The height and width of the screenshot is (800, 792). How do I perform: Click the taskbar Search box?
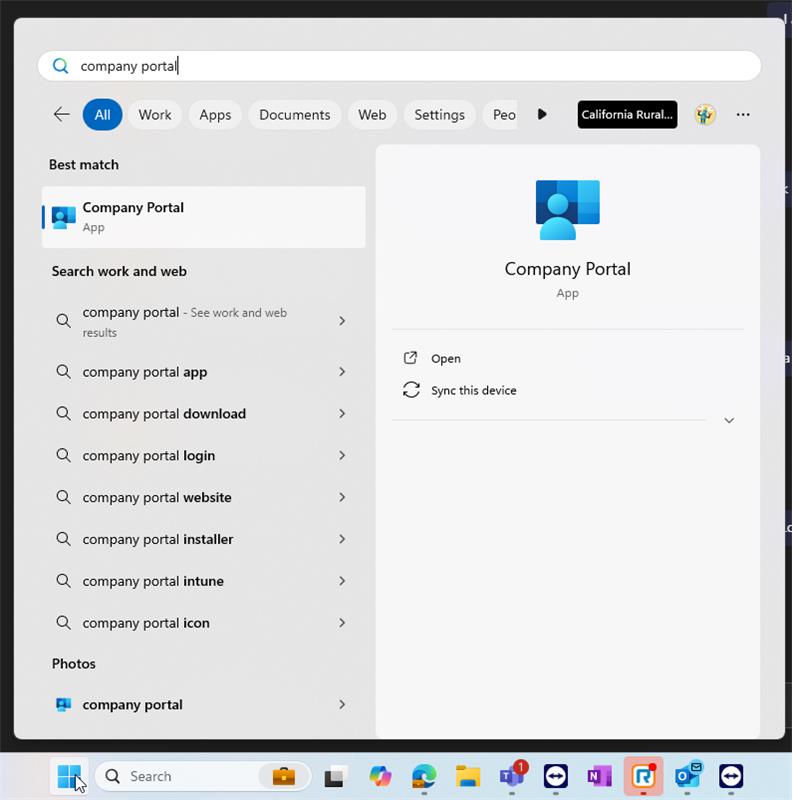point(203,776)
